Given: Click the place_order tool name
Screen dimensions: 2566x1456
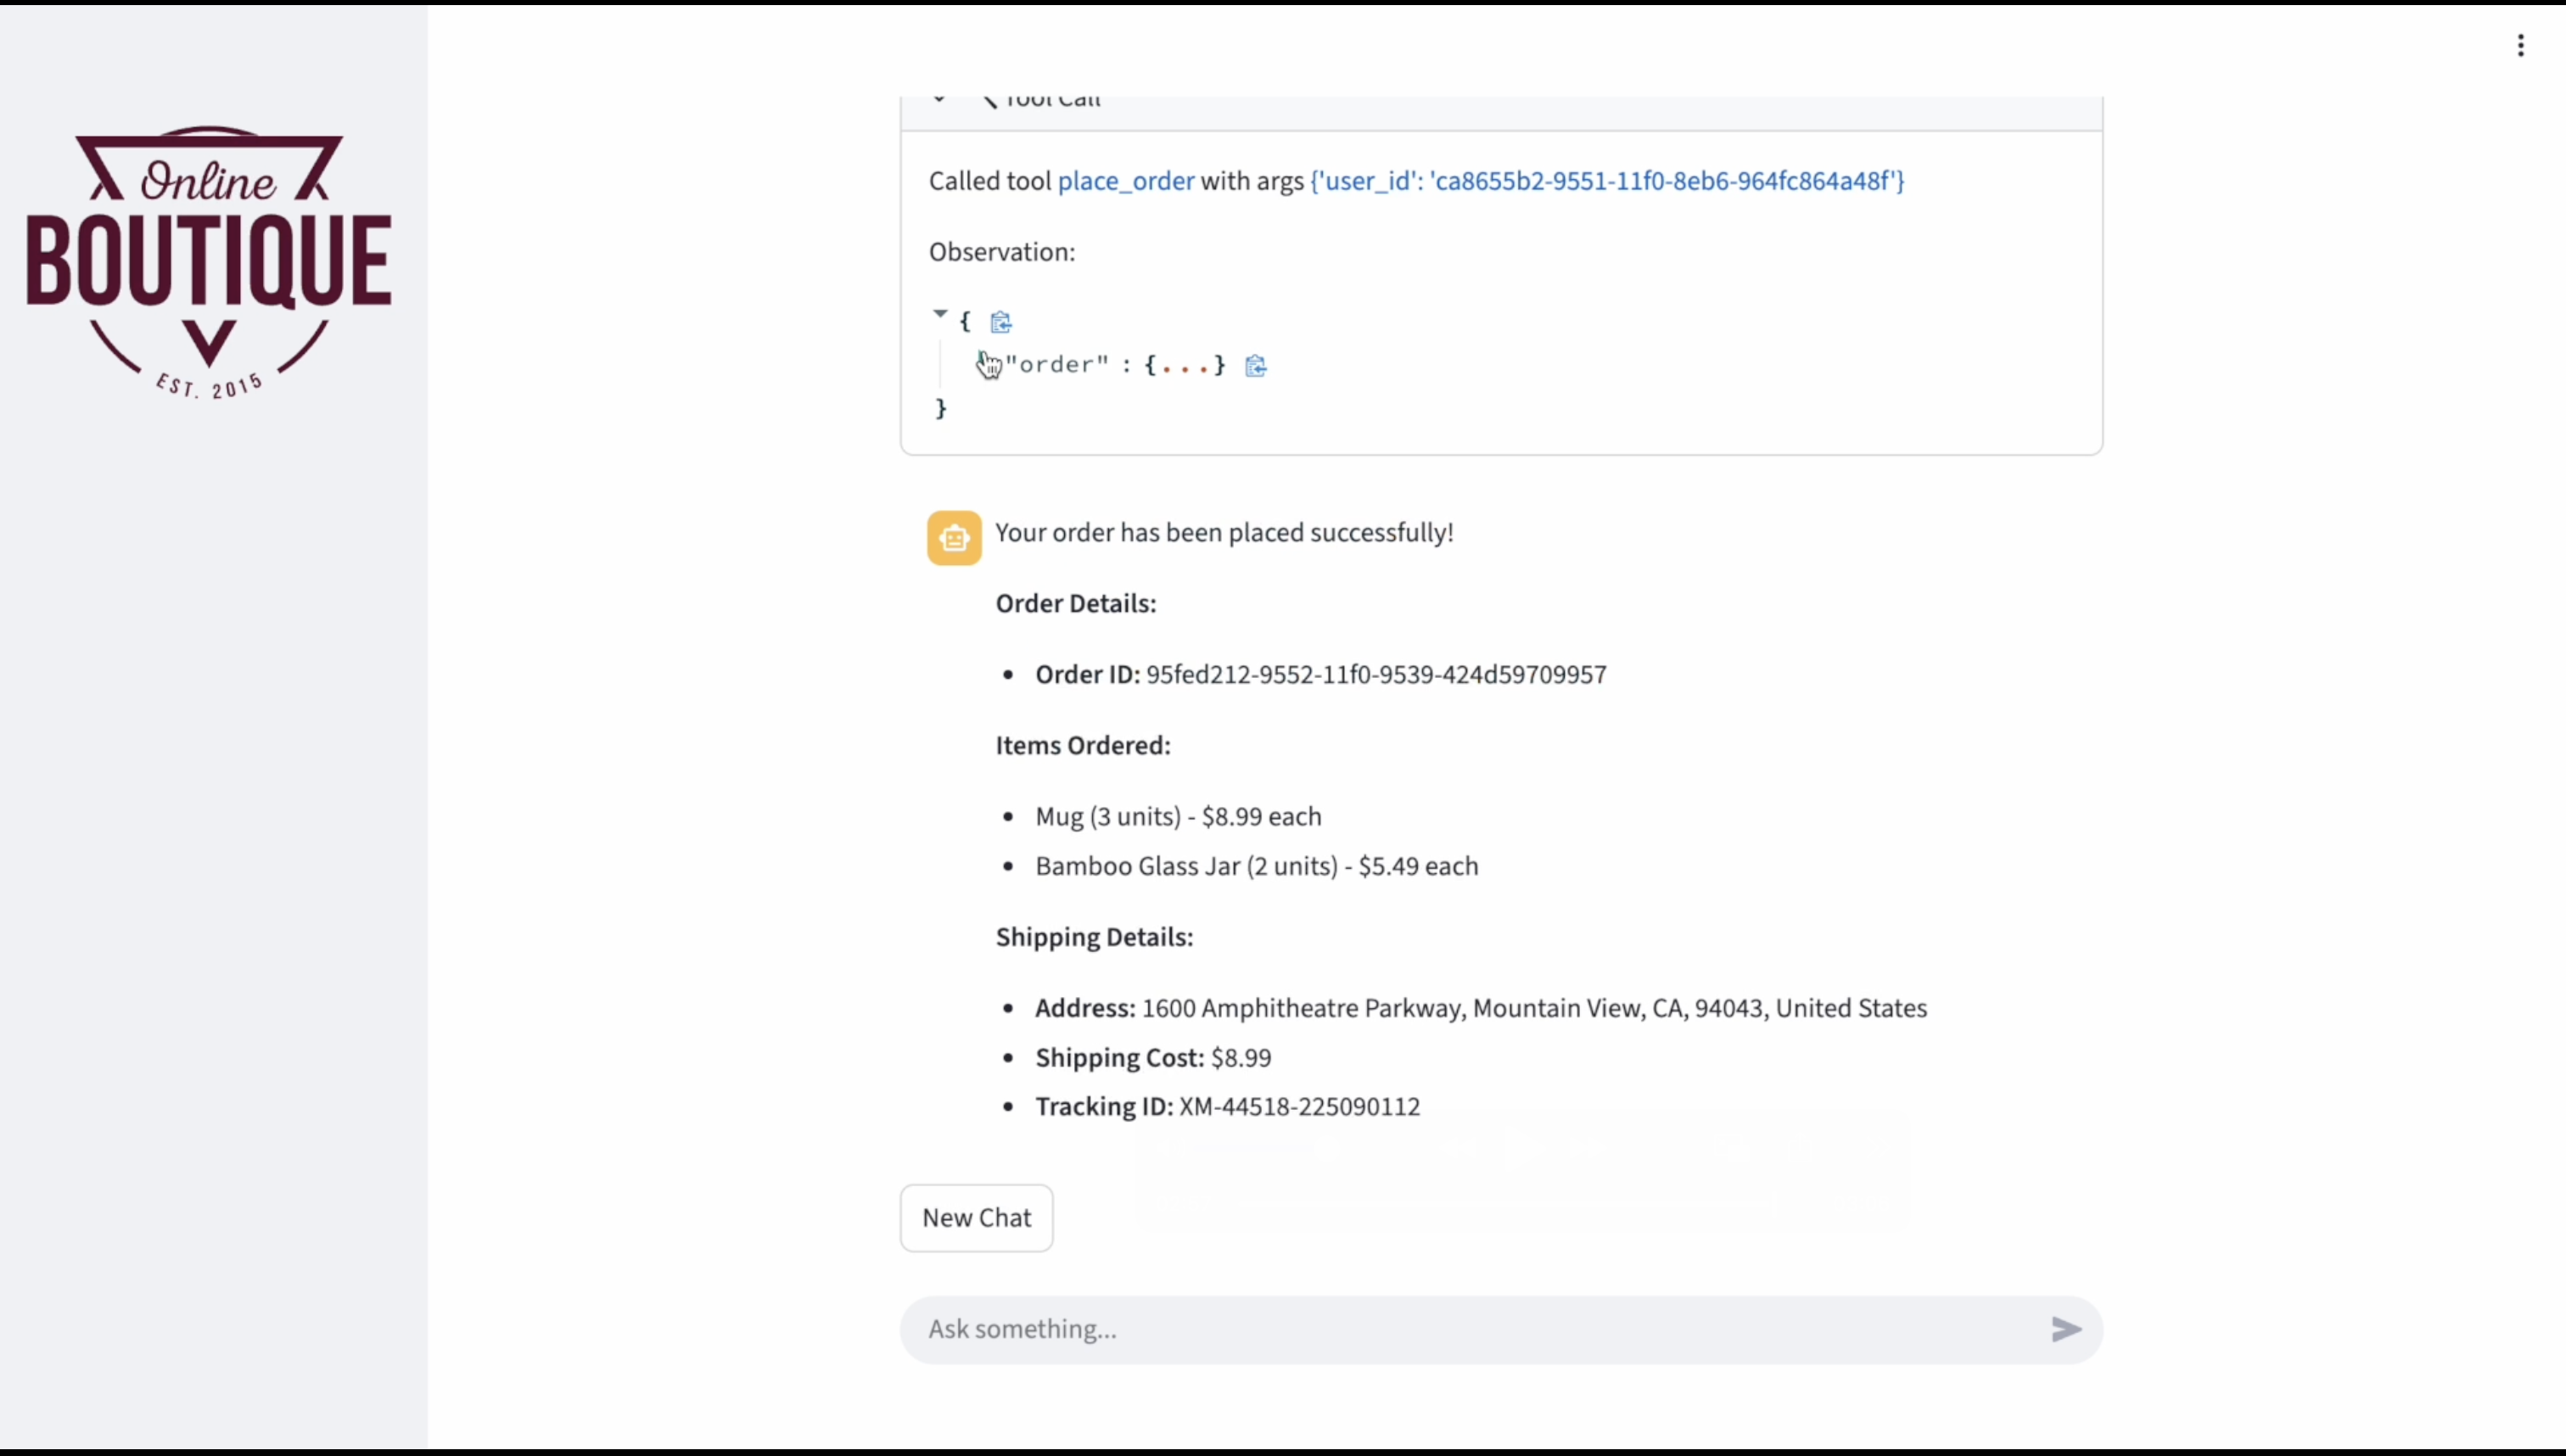Looking at the screenshot, I should (x=1125, y=181).
